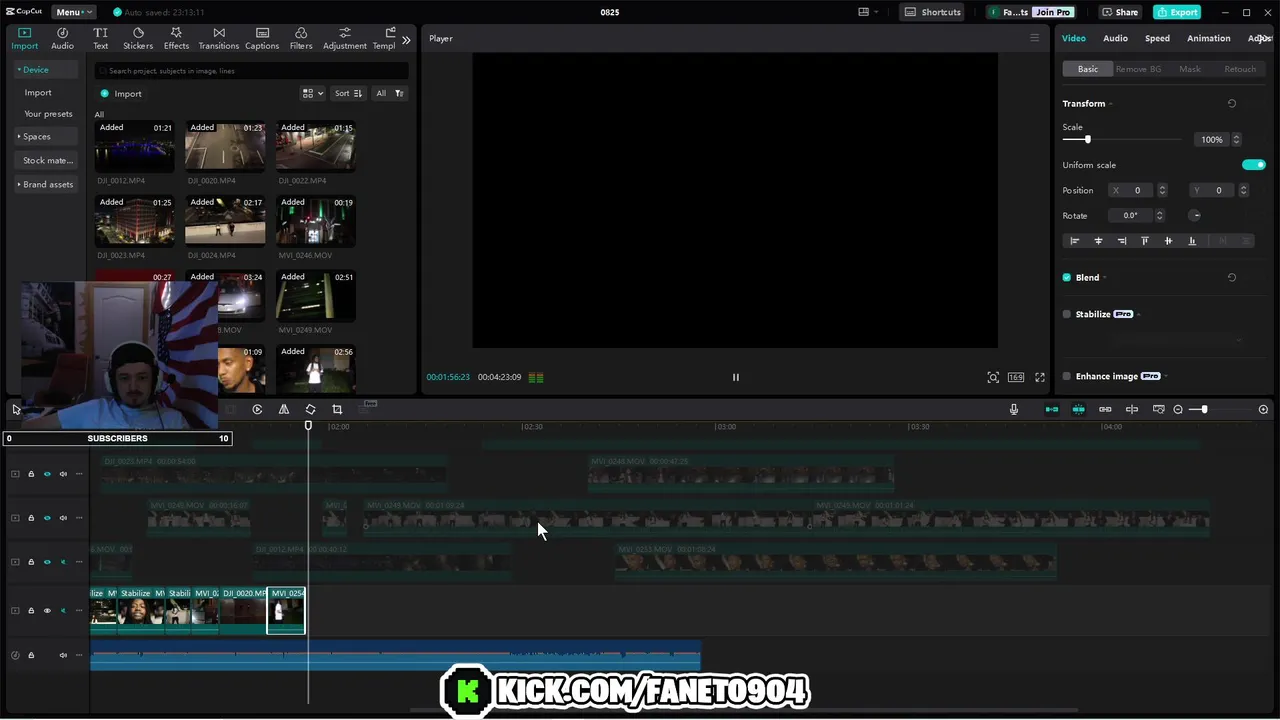Screen dimensions: 1280x720
Task: Toggle main track magnet snapping
Action: coord(1052,409)
